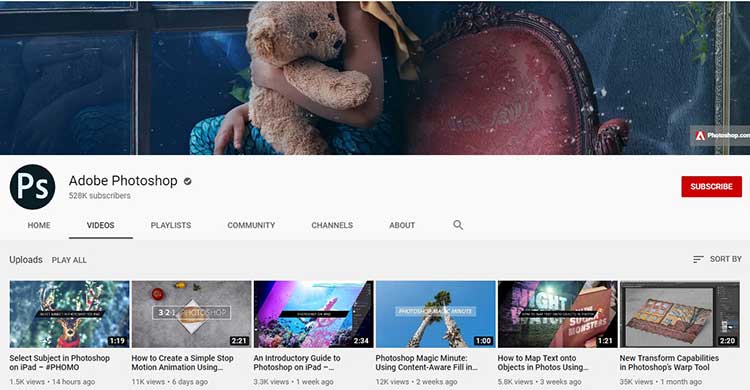This screenshot has width=750, height=390.
Task: Switch to the Playlists tab
Action: (x=171, y=225)
